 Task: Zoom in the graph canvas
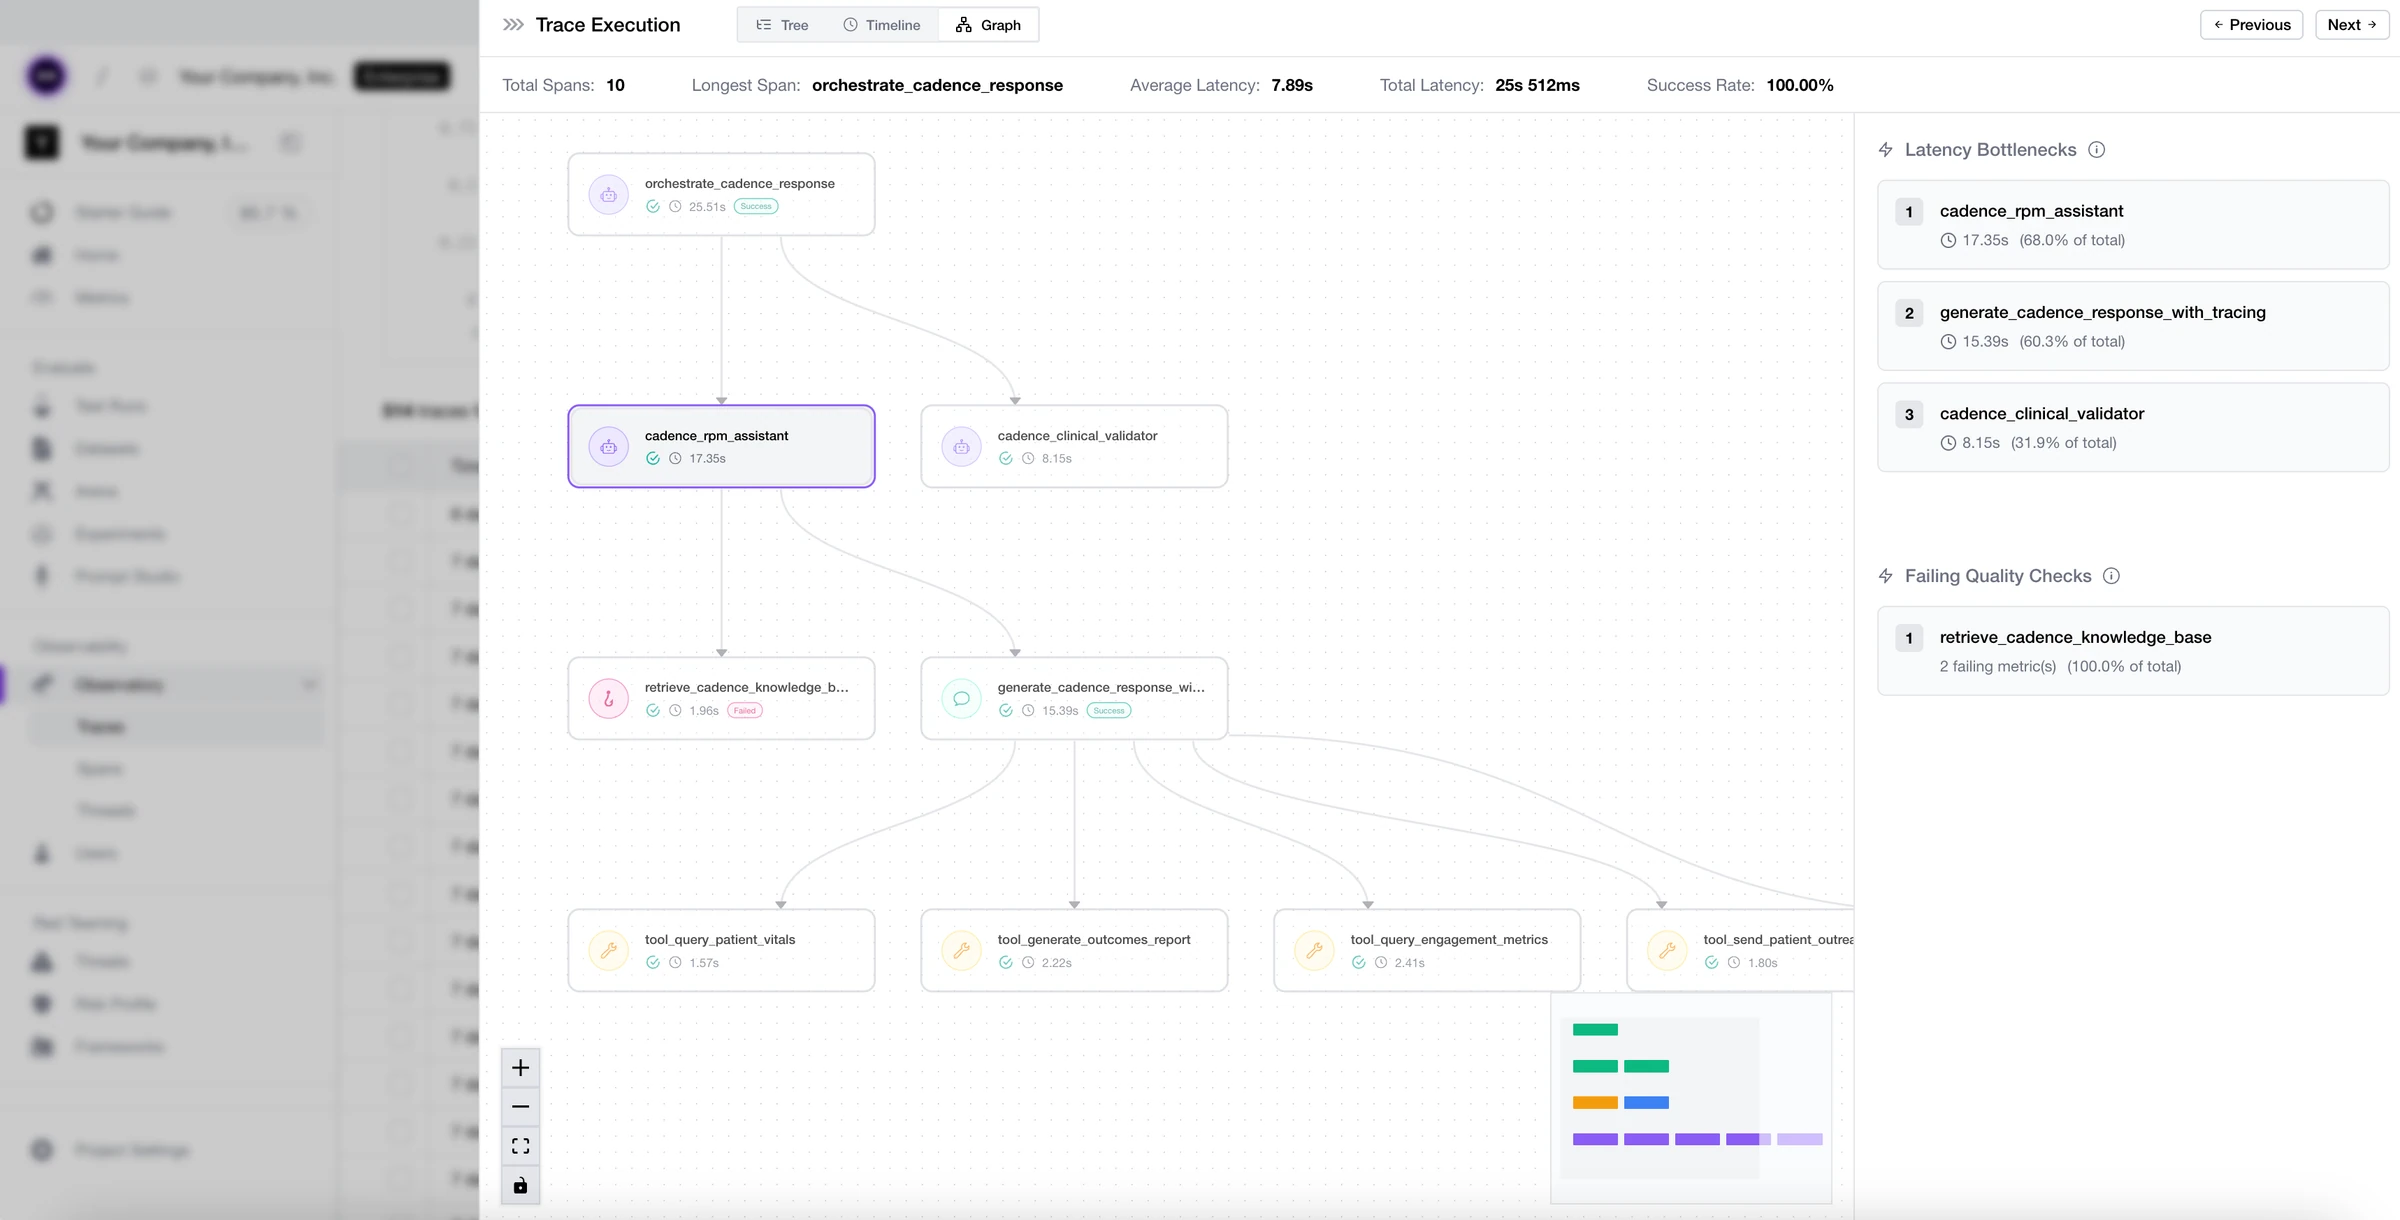(520, 1068)
